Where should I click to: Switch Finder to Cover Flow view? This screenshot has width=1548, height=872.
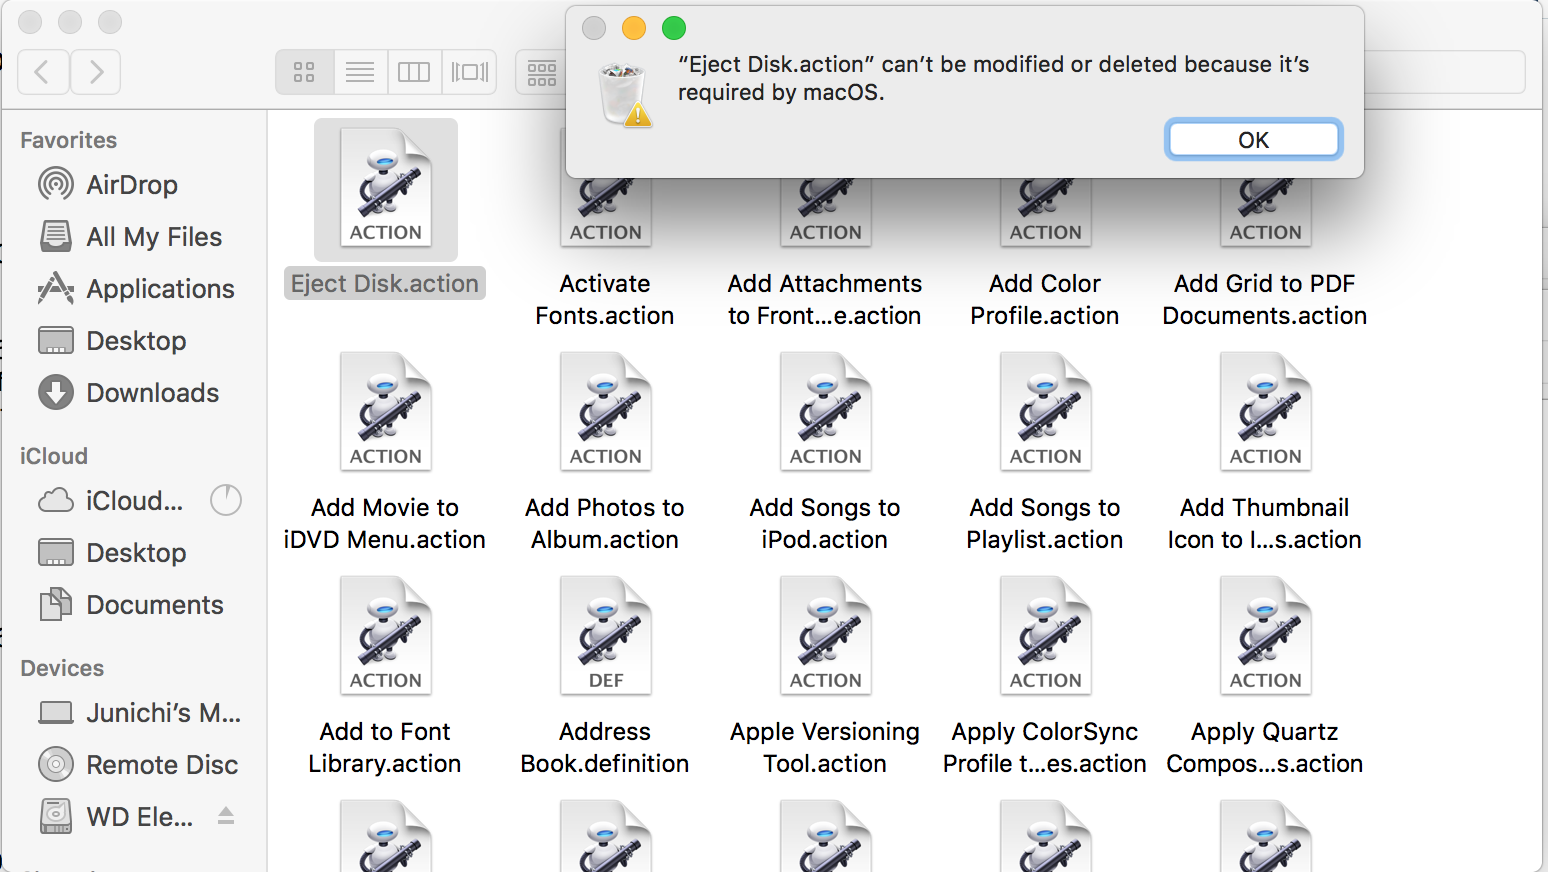pos(470,72)
